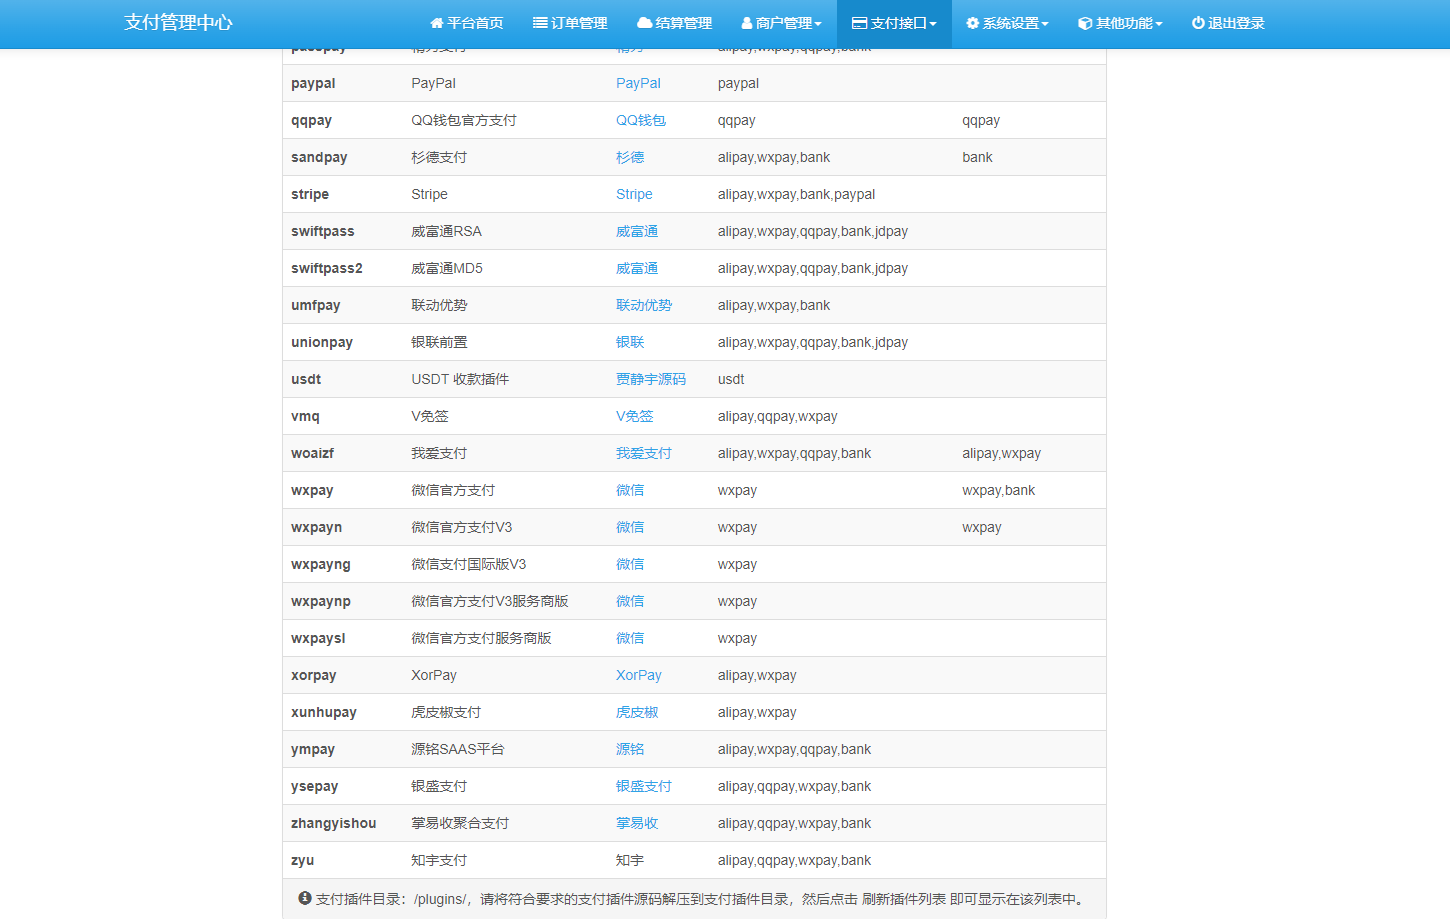Visit the 杉德 author link

coord(630,157)
